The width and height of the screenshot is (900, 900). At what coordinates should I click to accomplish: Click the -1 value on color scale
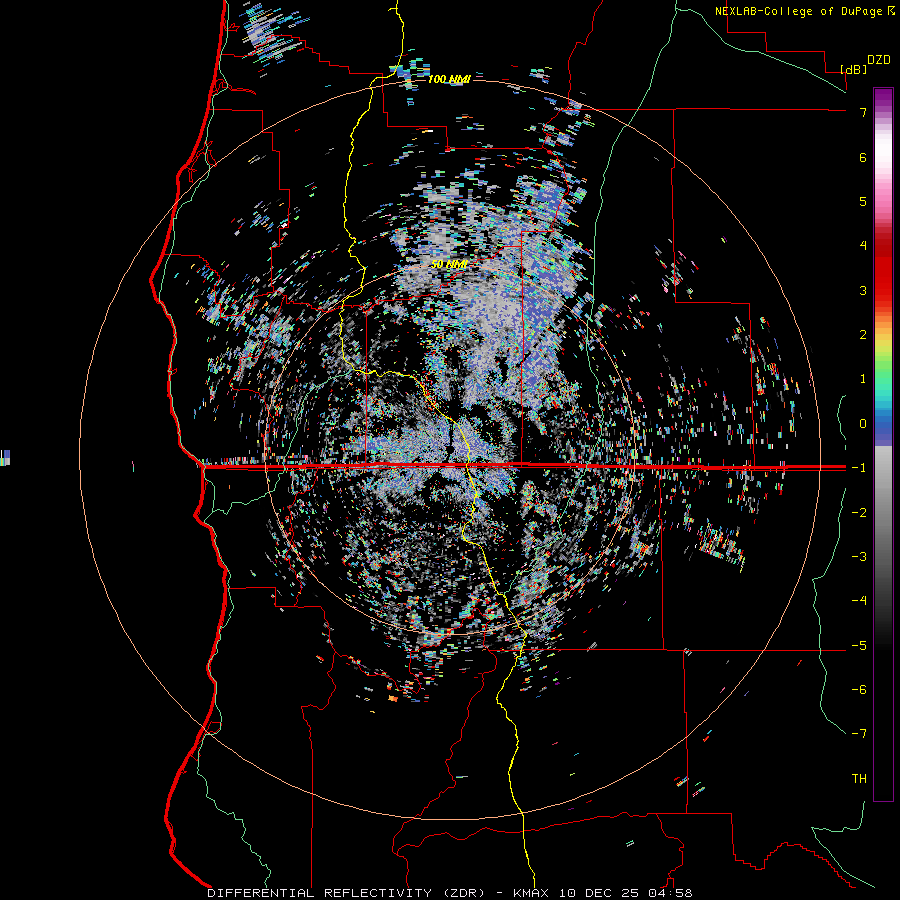(x=859, y=468)
